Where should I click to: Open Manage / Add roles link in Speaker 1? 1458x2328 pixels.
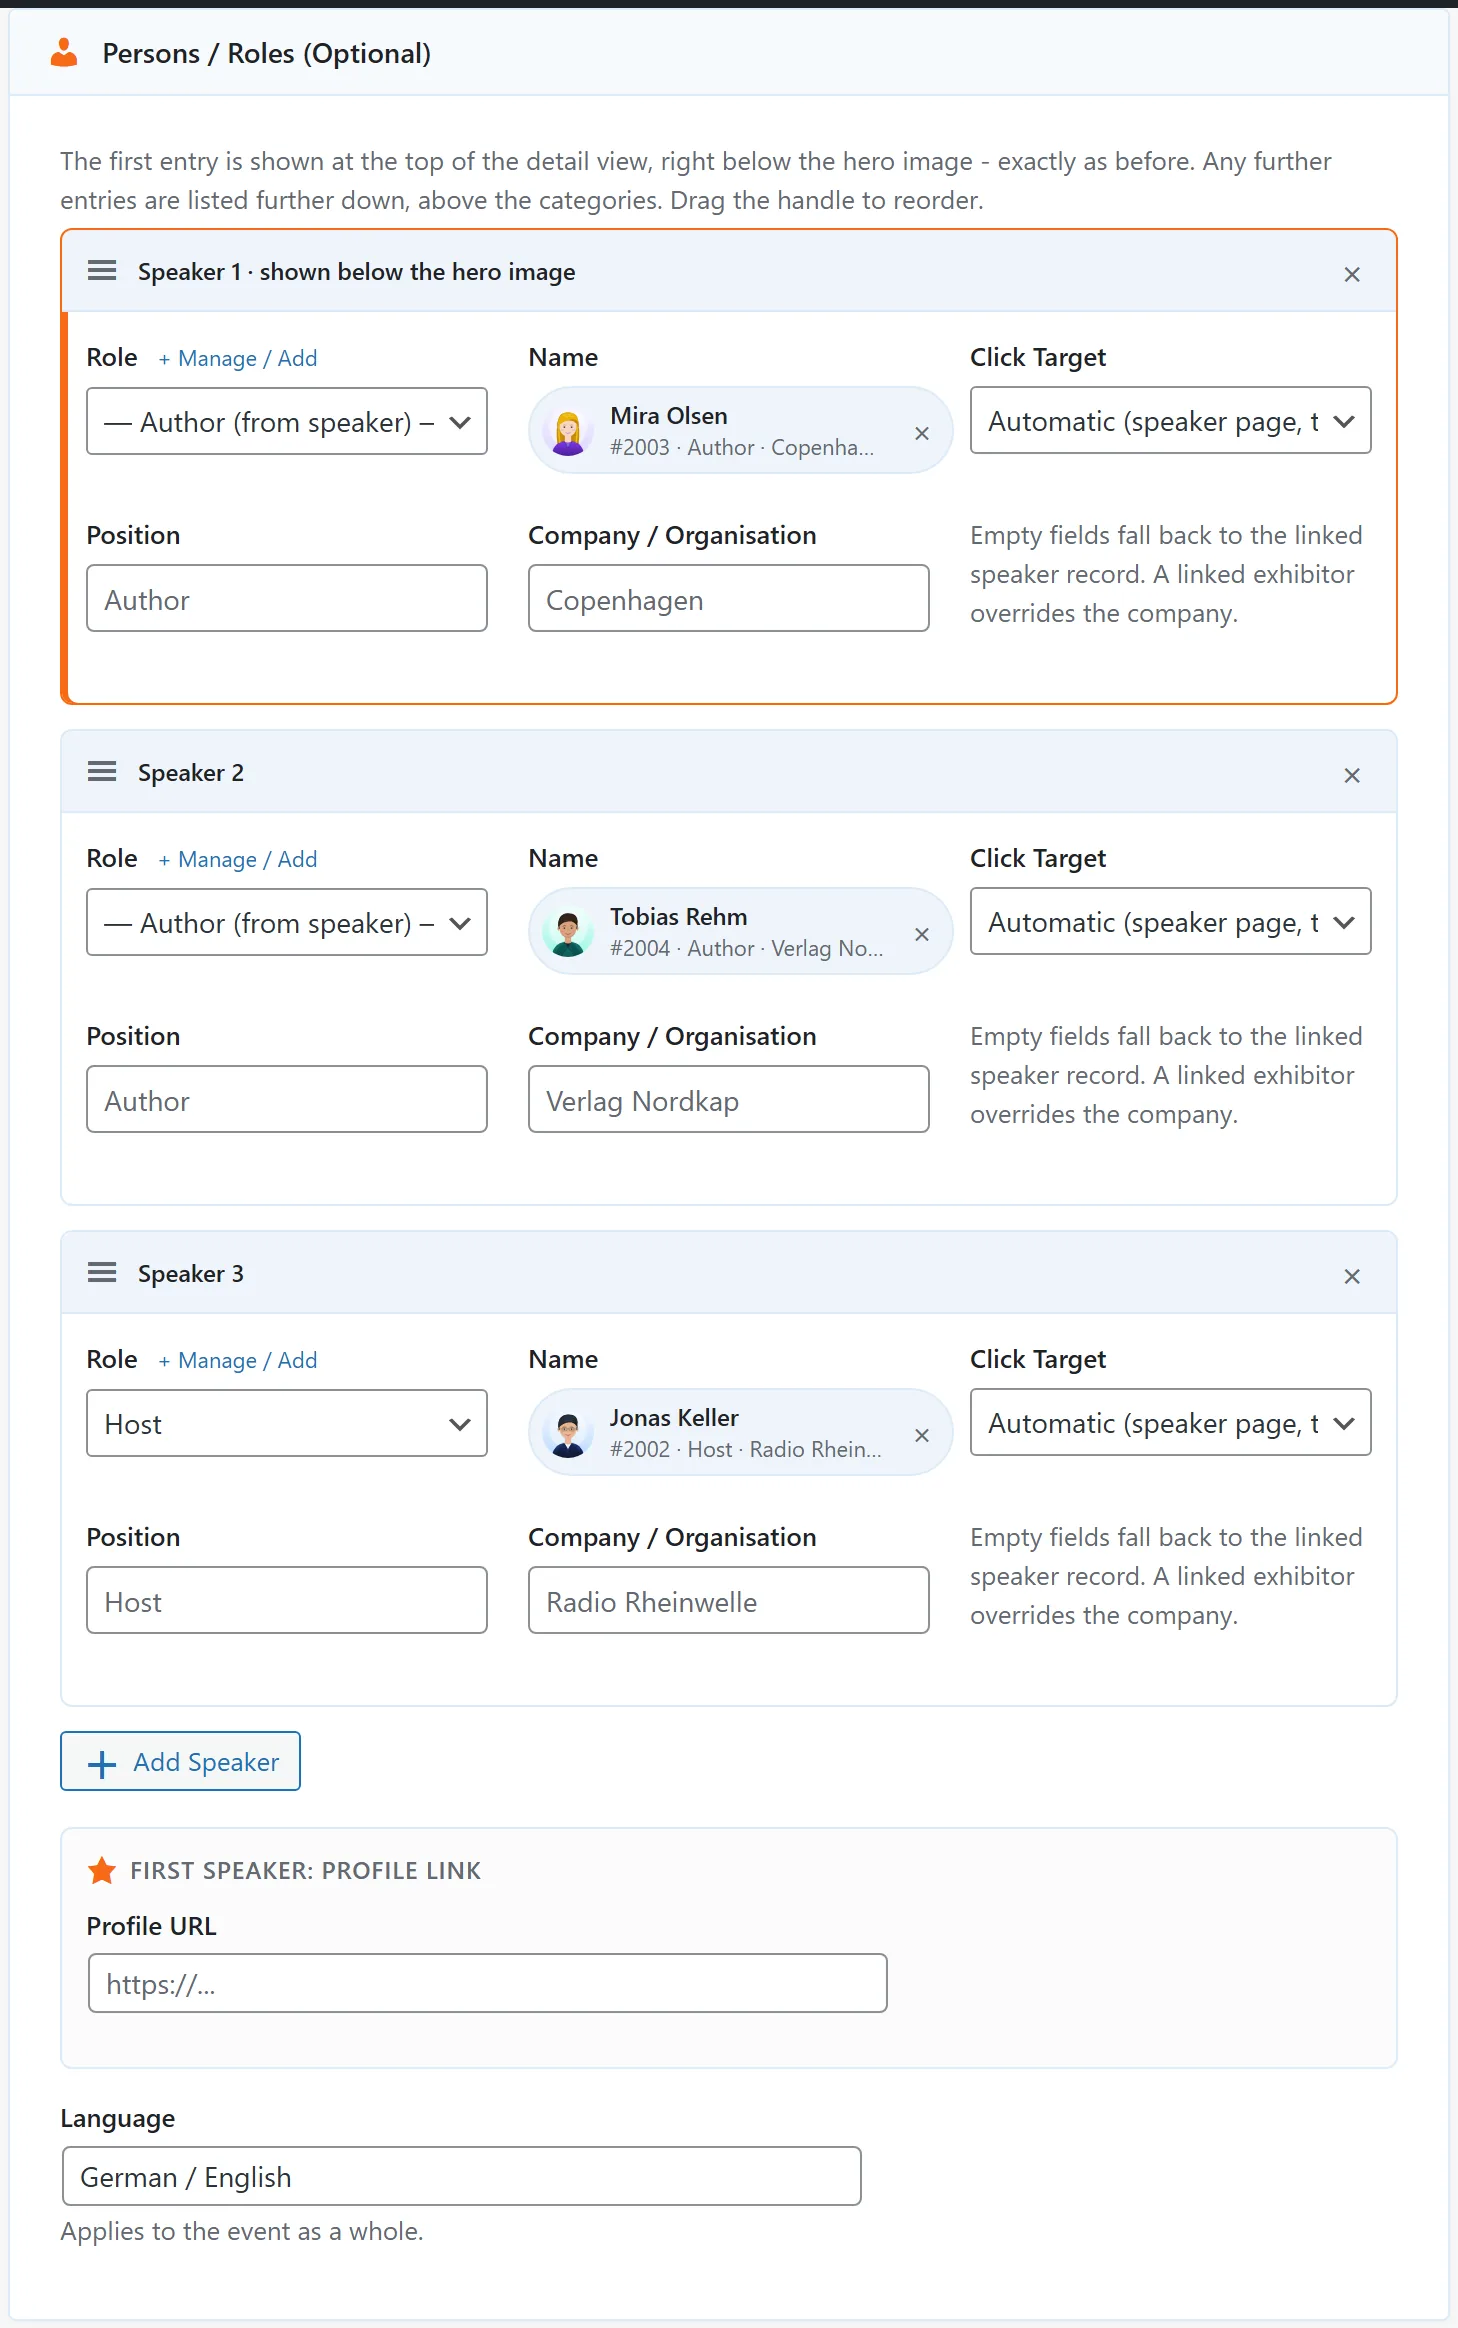pos(238,358)
